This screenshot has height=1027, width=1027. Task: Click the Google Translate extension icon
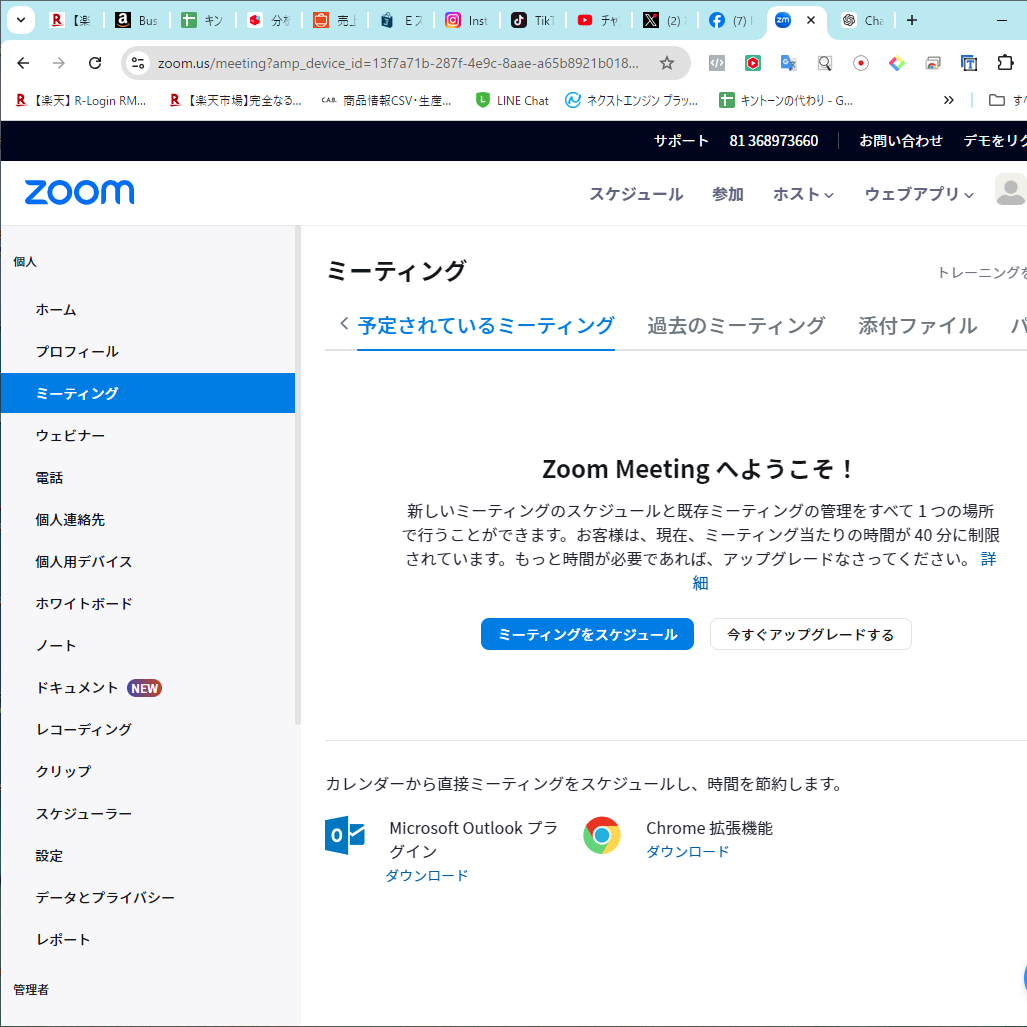pyautogui.click(x=789, y=63)
